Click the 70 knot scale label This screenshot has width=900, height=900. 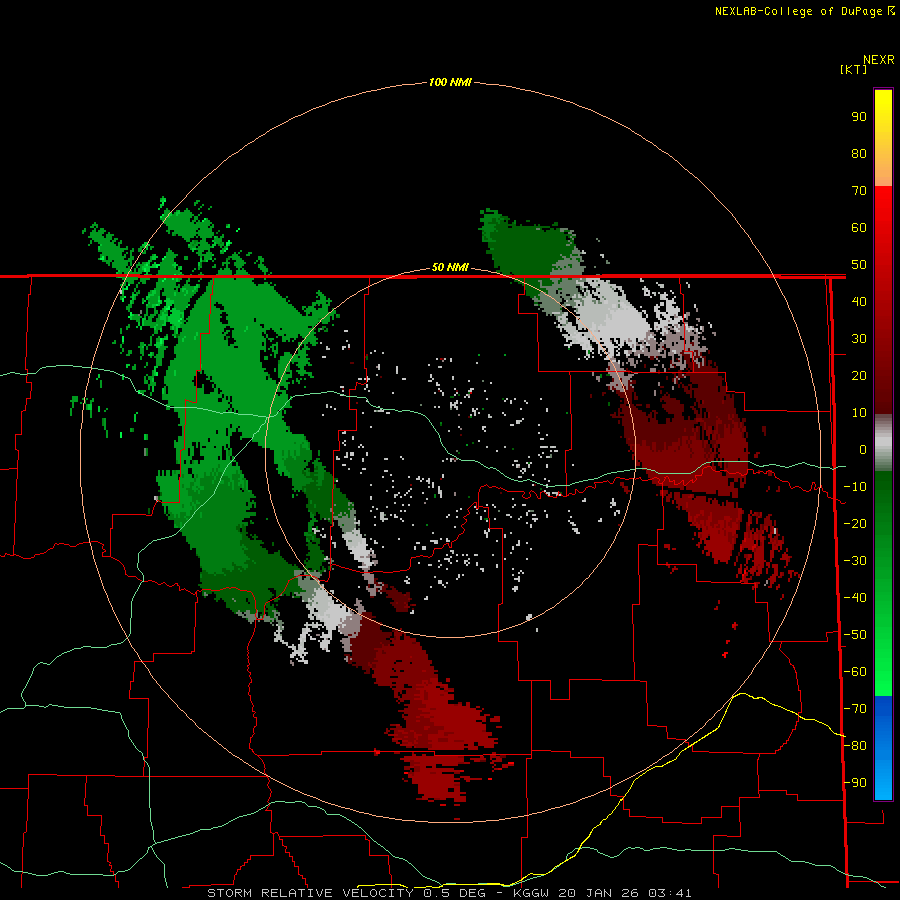click(x=859, y=191)
